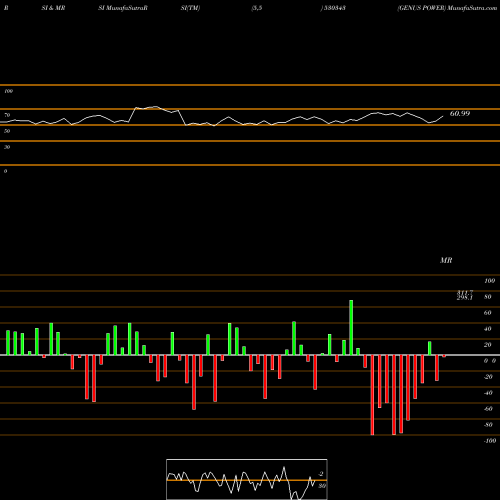Click the 'SI MunafaSutraR' header text
The height and width of the screenshot is (500, 500).
(x=123, y=8)
